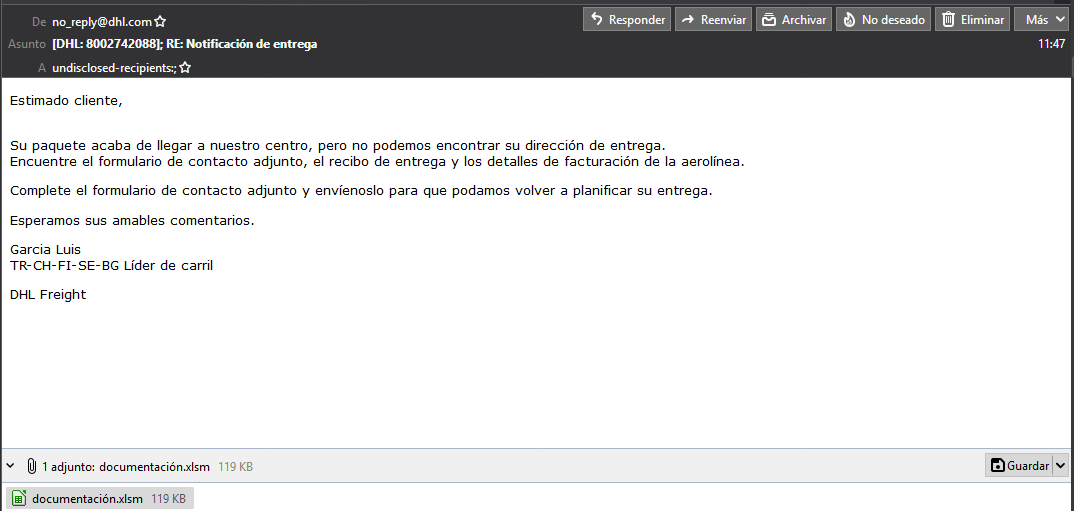Image resolution: width=1074 pixels, height=511 pixels.
Task: Toggle the star beside undisclosed-recipients
Action: click(185, 68)
